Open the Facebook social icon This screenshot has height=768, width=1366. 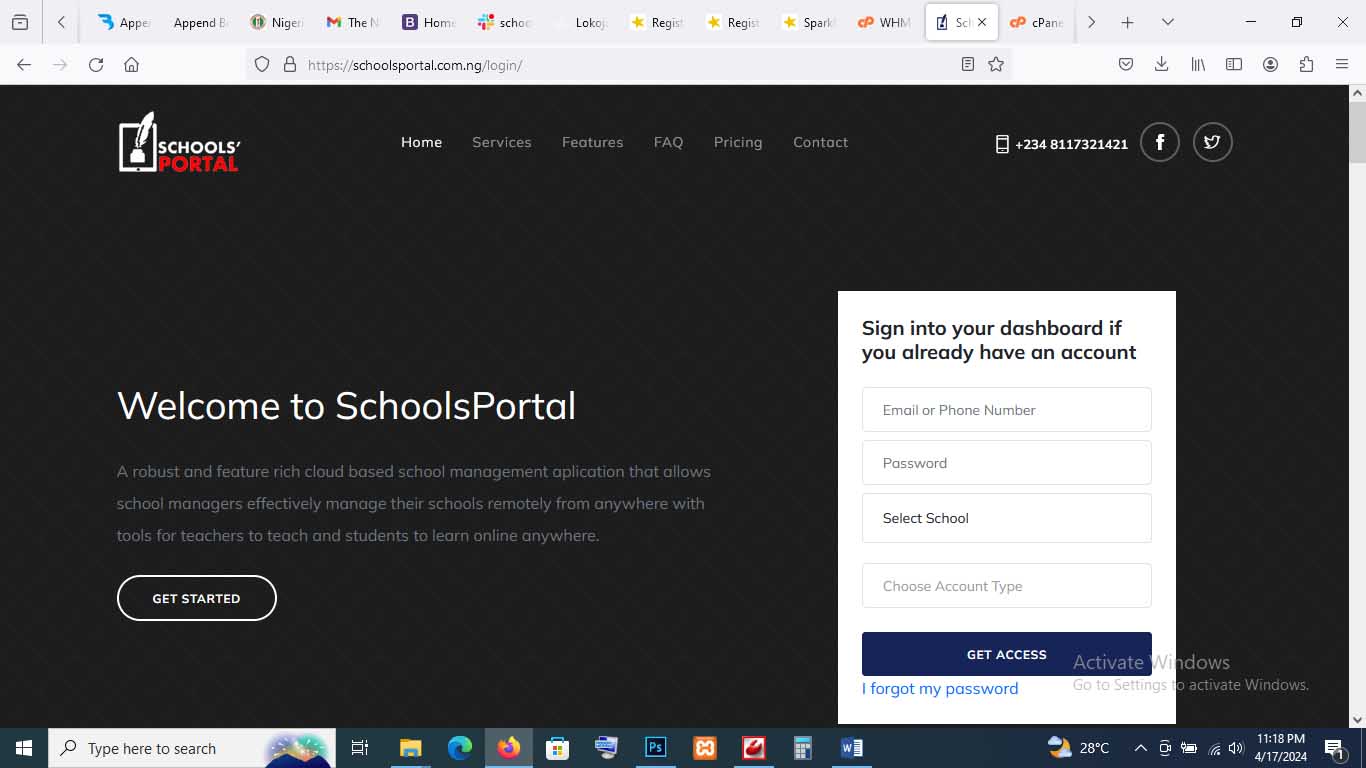(x=1160, y=142)
